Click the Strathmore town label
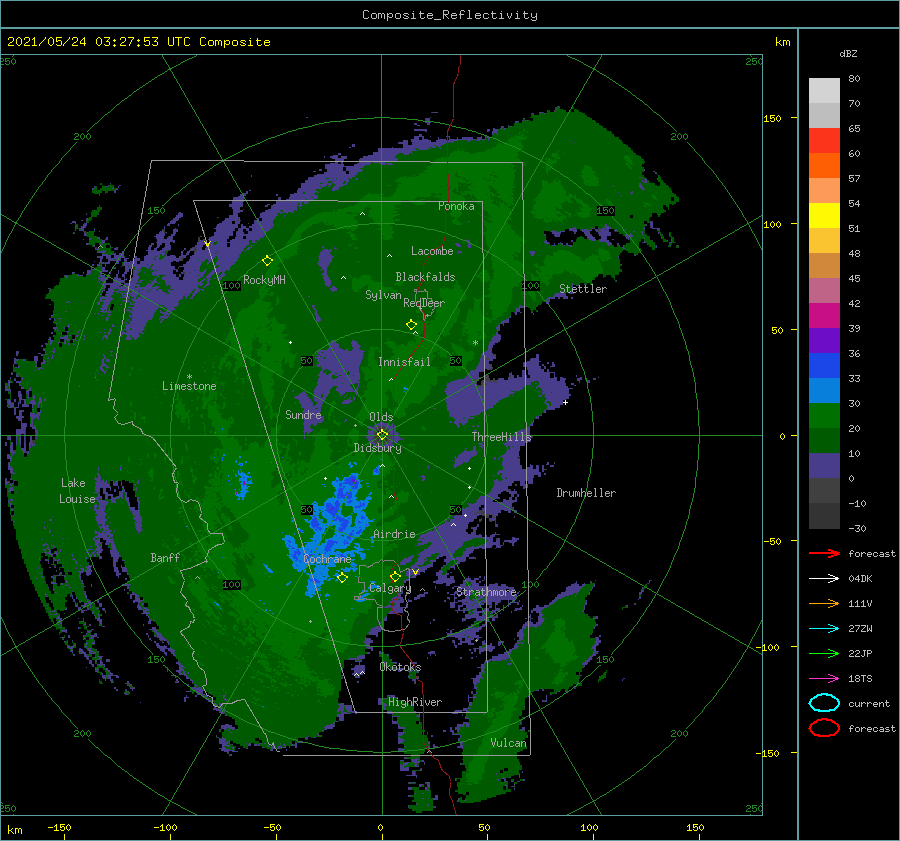This screenshot has width=900, height=841. click(486, 592)
